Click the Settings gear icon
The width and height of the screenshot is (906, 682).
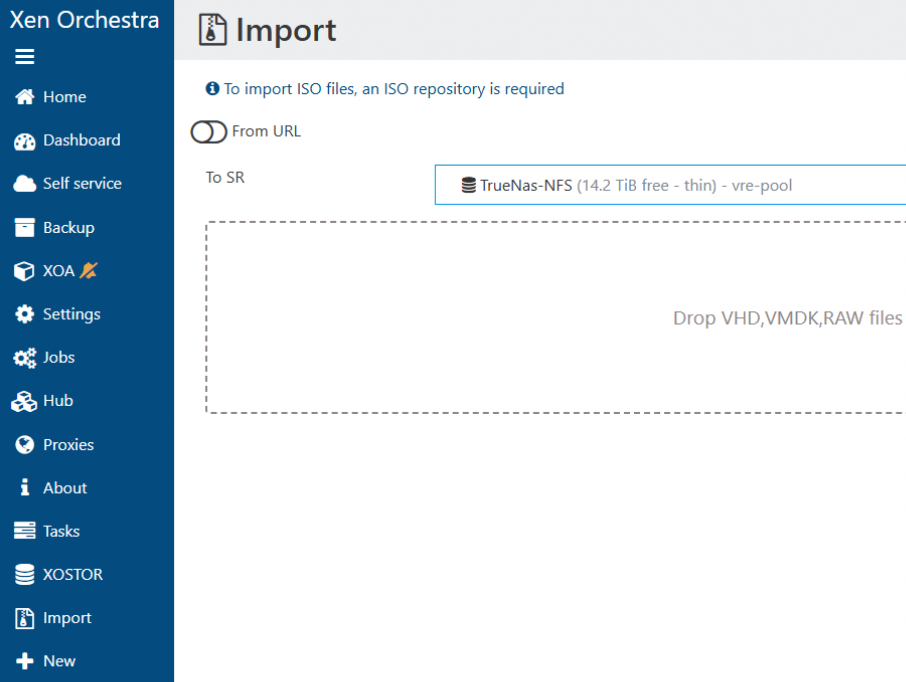point(24,314)
